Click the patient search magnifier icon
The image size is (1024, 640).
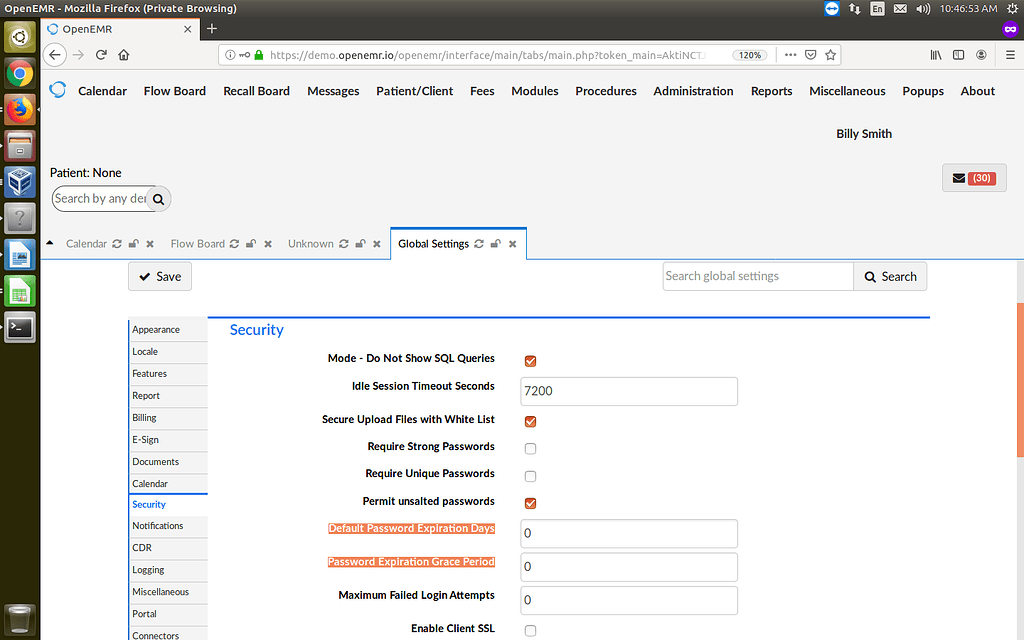point(158,199)
